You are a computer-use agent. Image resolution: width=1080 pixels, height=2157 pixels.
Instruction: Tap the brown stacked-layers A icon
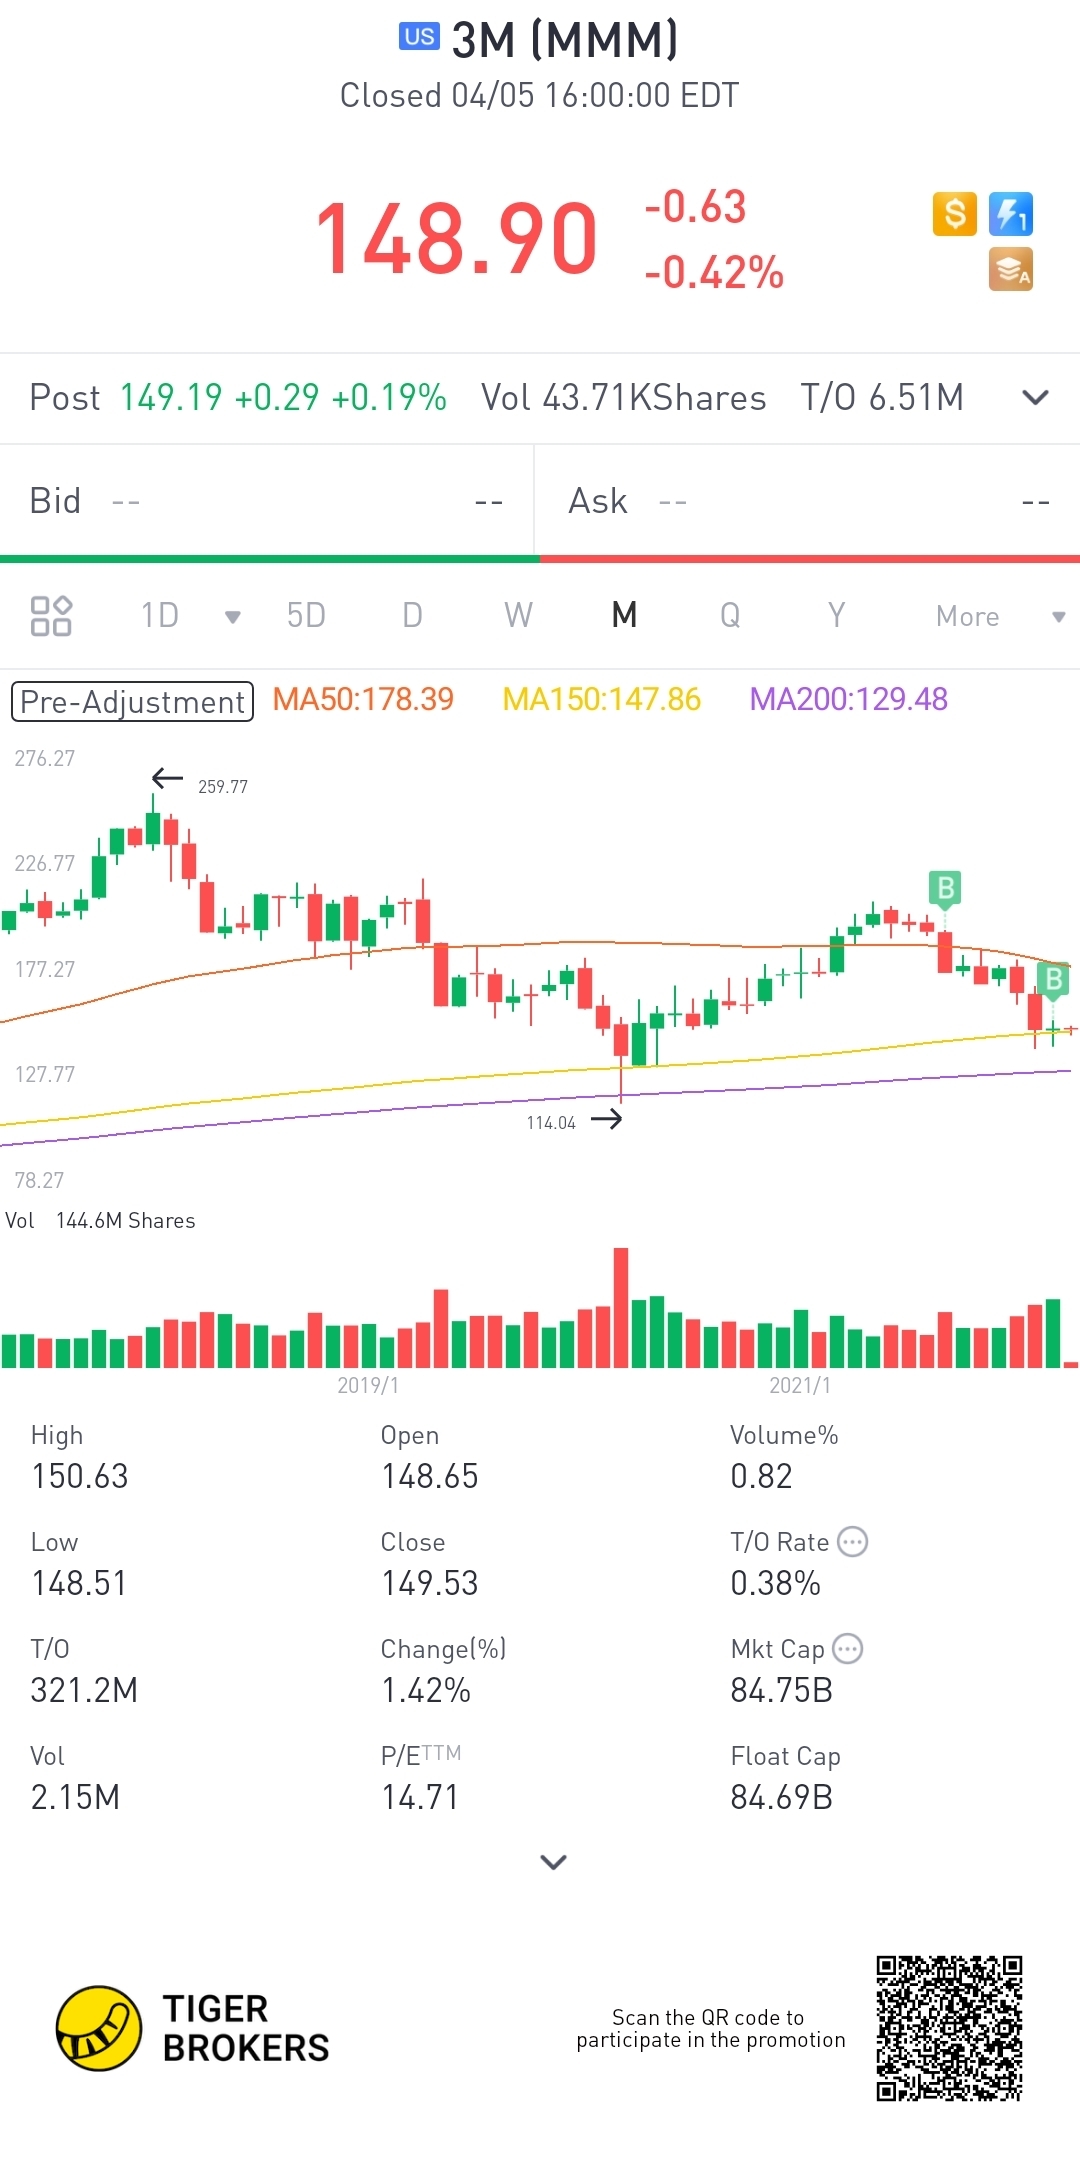pyautogui.click(x=1010, y=270)
